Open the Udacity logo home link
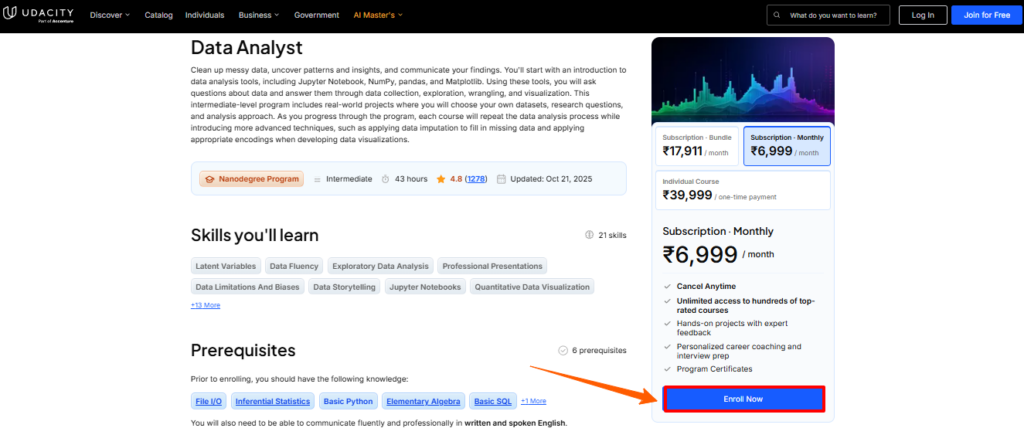 coord(39,15)
